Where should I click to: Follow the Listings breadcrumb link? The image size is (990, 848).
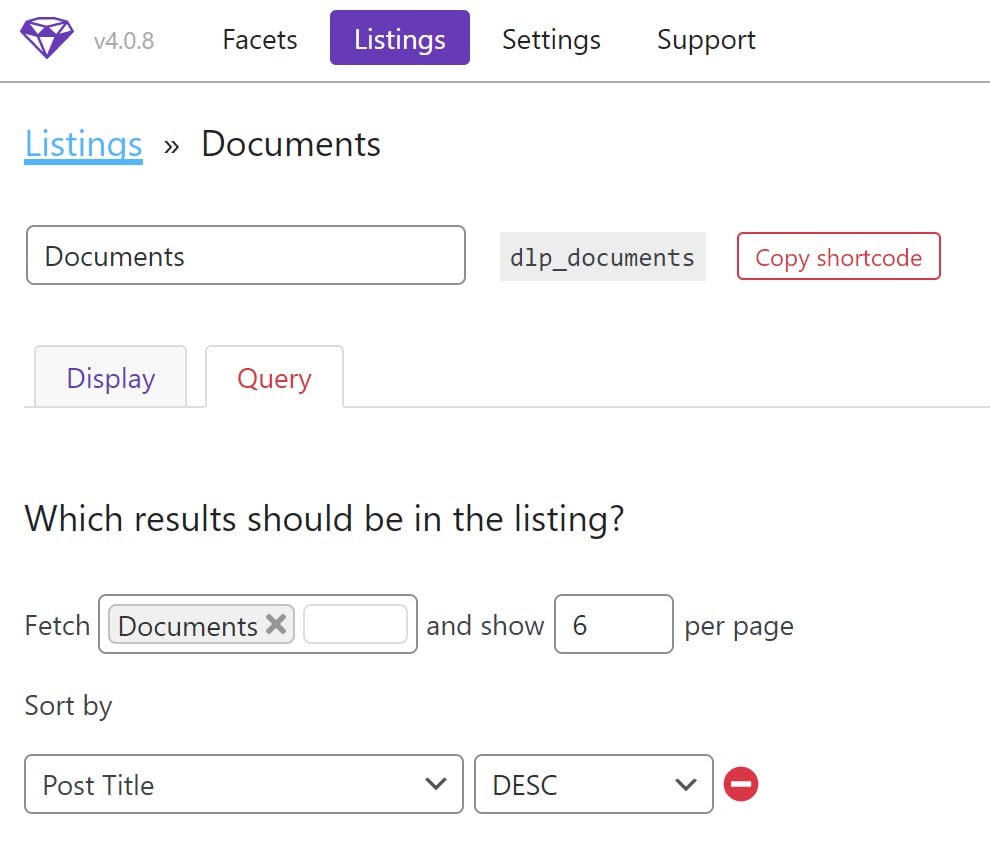pyautogui.click(x=83, y=144)
